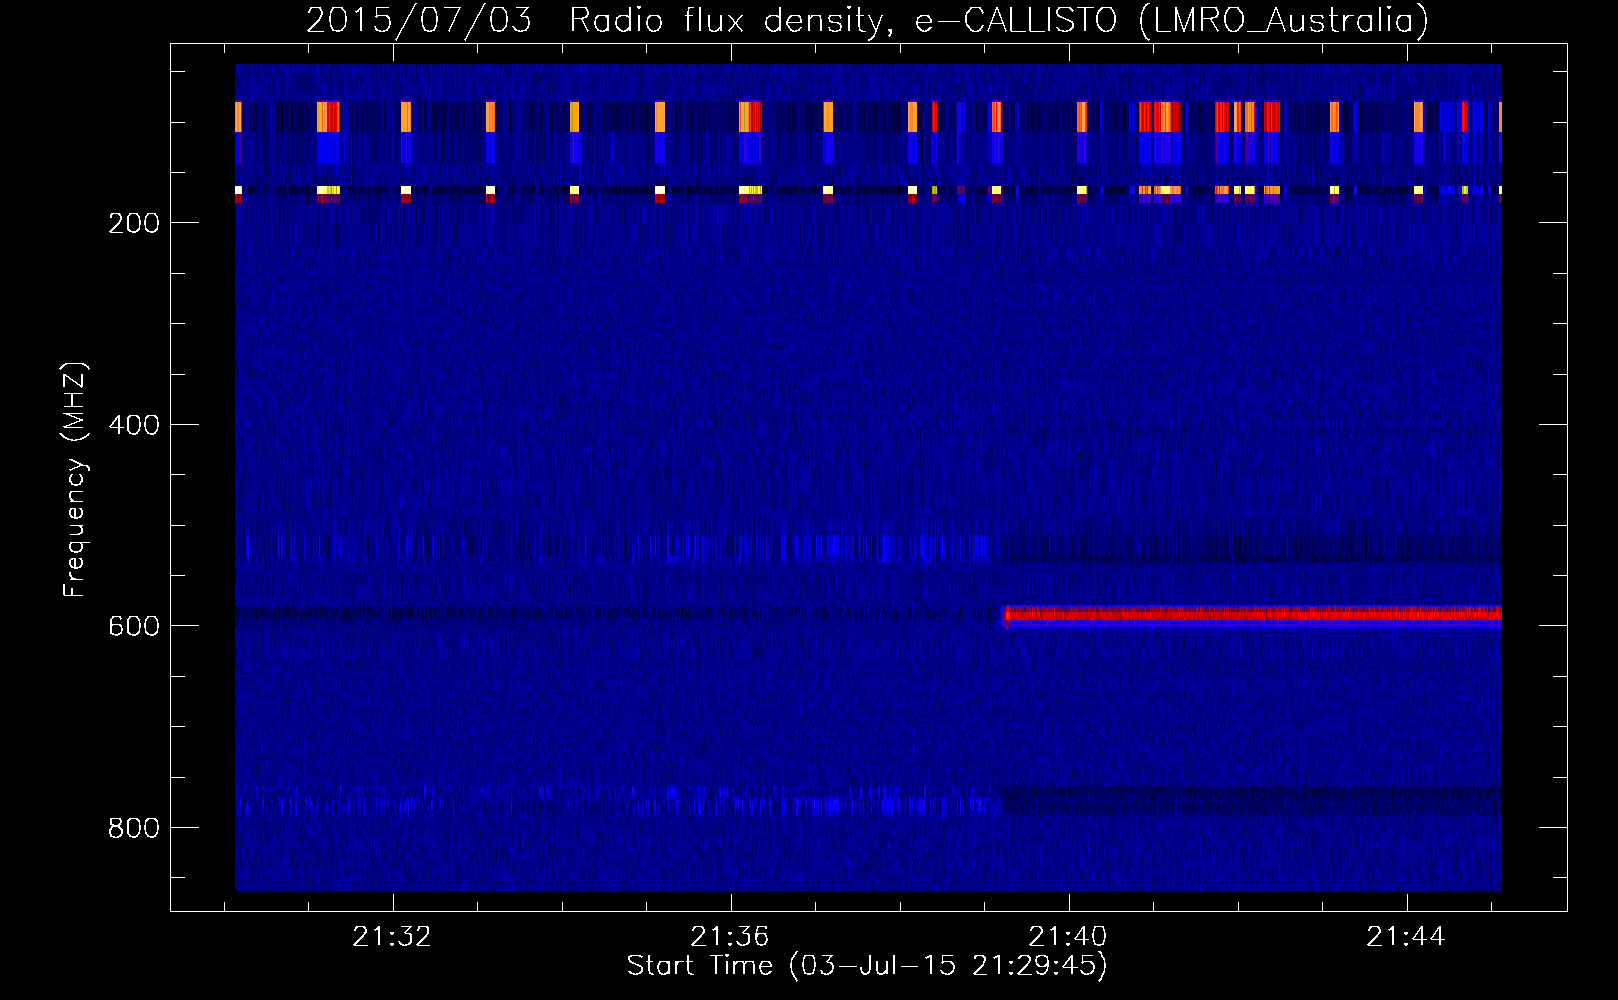Click the Start Time axis caption
This screenshot has width=1618, height=1000.
tap(867, 966)
